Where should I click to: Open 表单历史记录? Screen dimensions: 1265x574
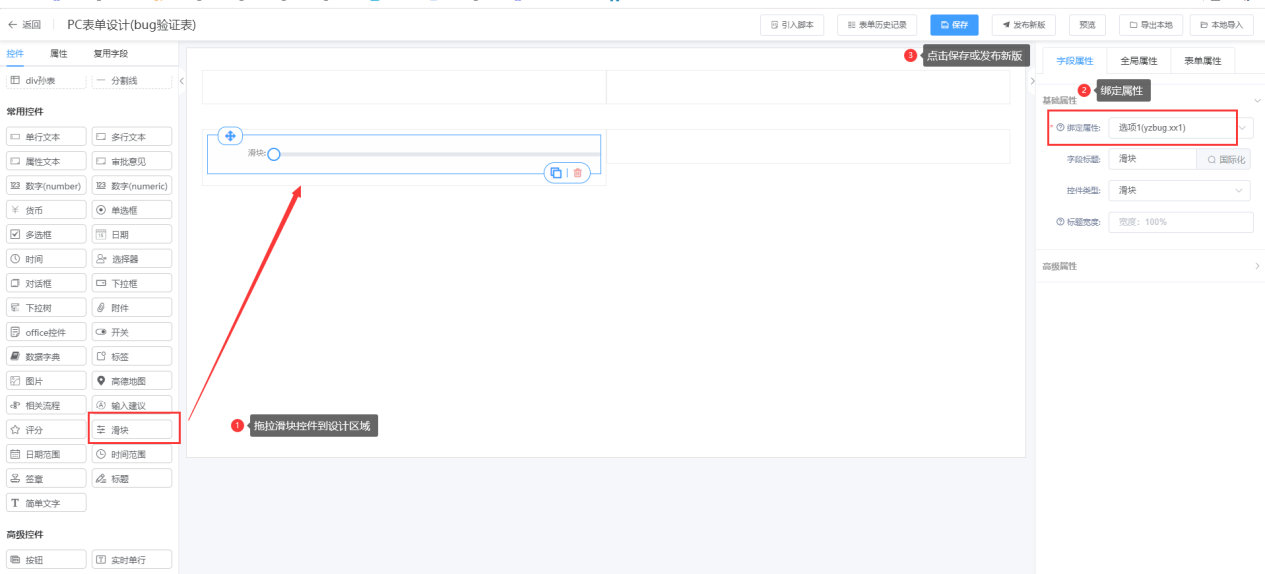877,25
